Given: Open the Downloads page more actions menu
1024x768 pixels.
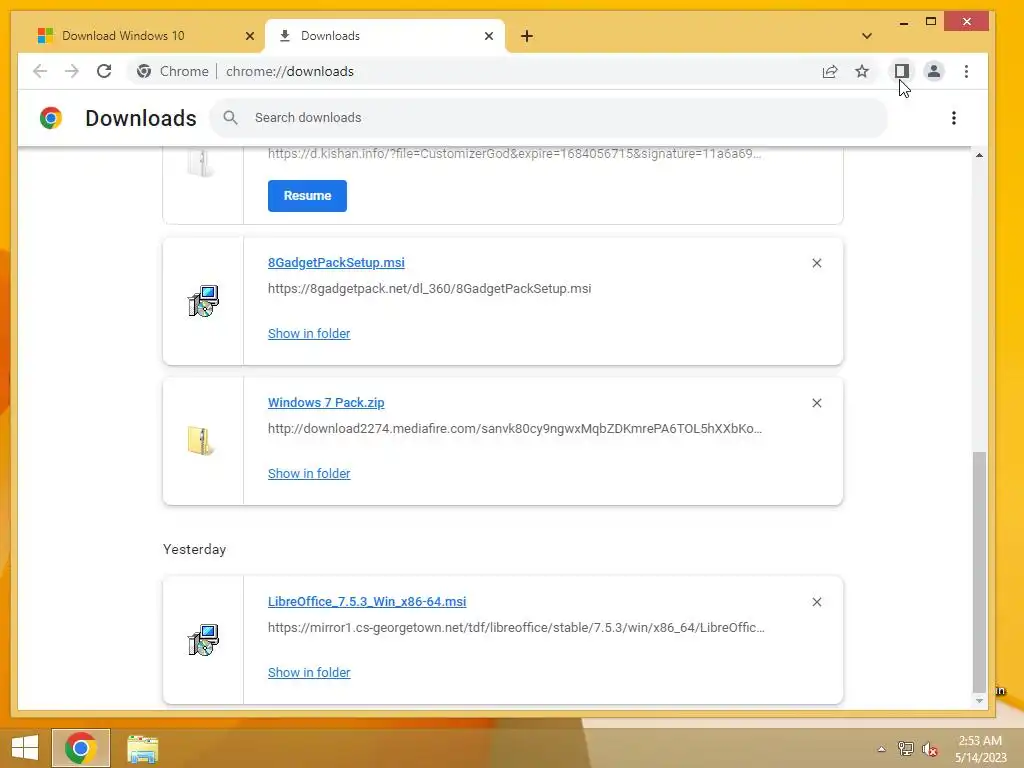Looking at the screenshot, I should click(953, 118).
